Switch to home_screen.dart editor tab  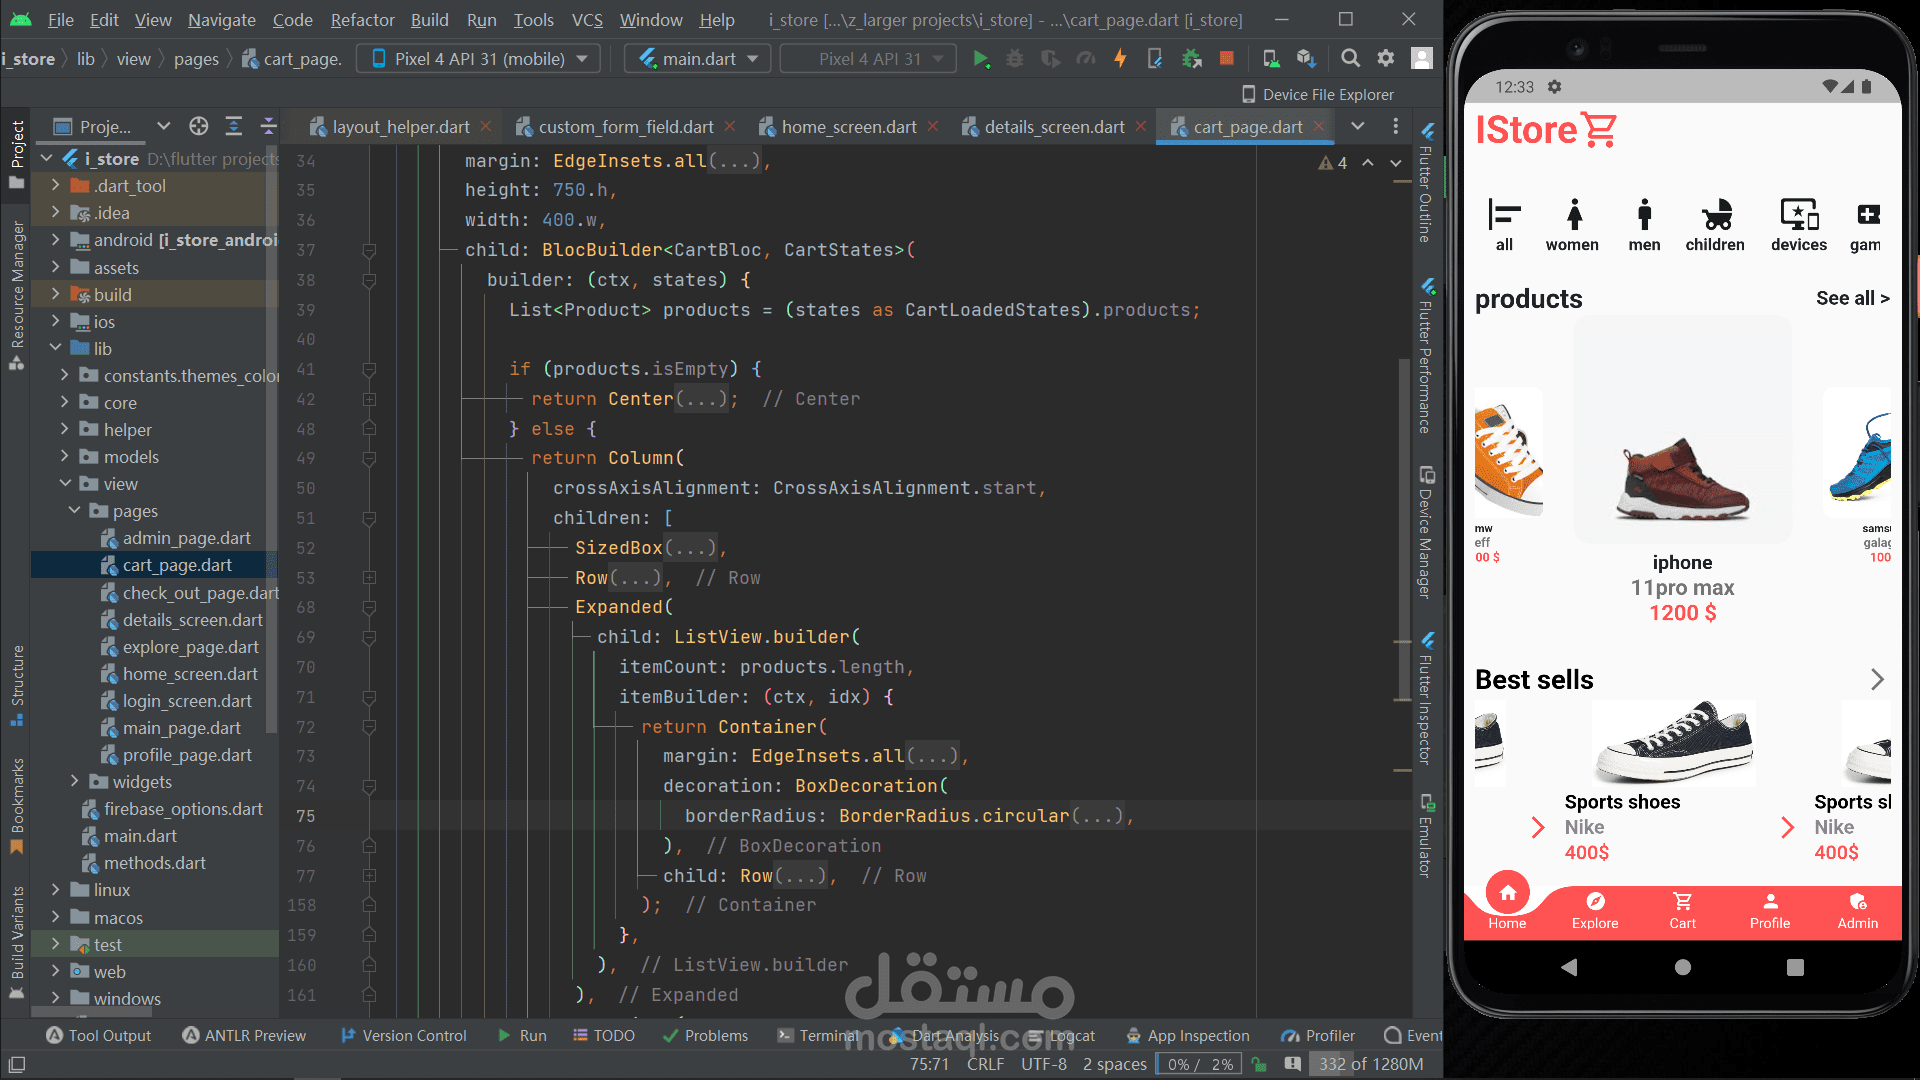pos(848,127)
